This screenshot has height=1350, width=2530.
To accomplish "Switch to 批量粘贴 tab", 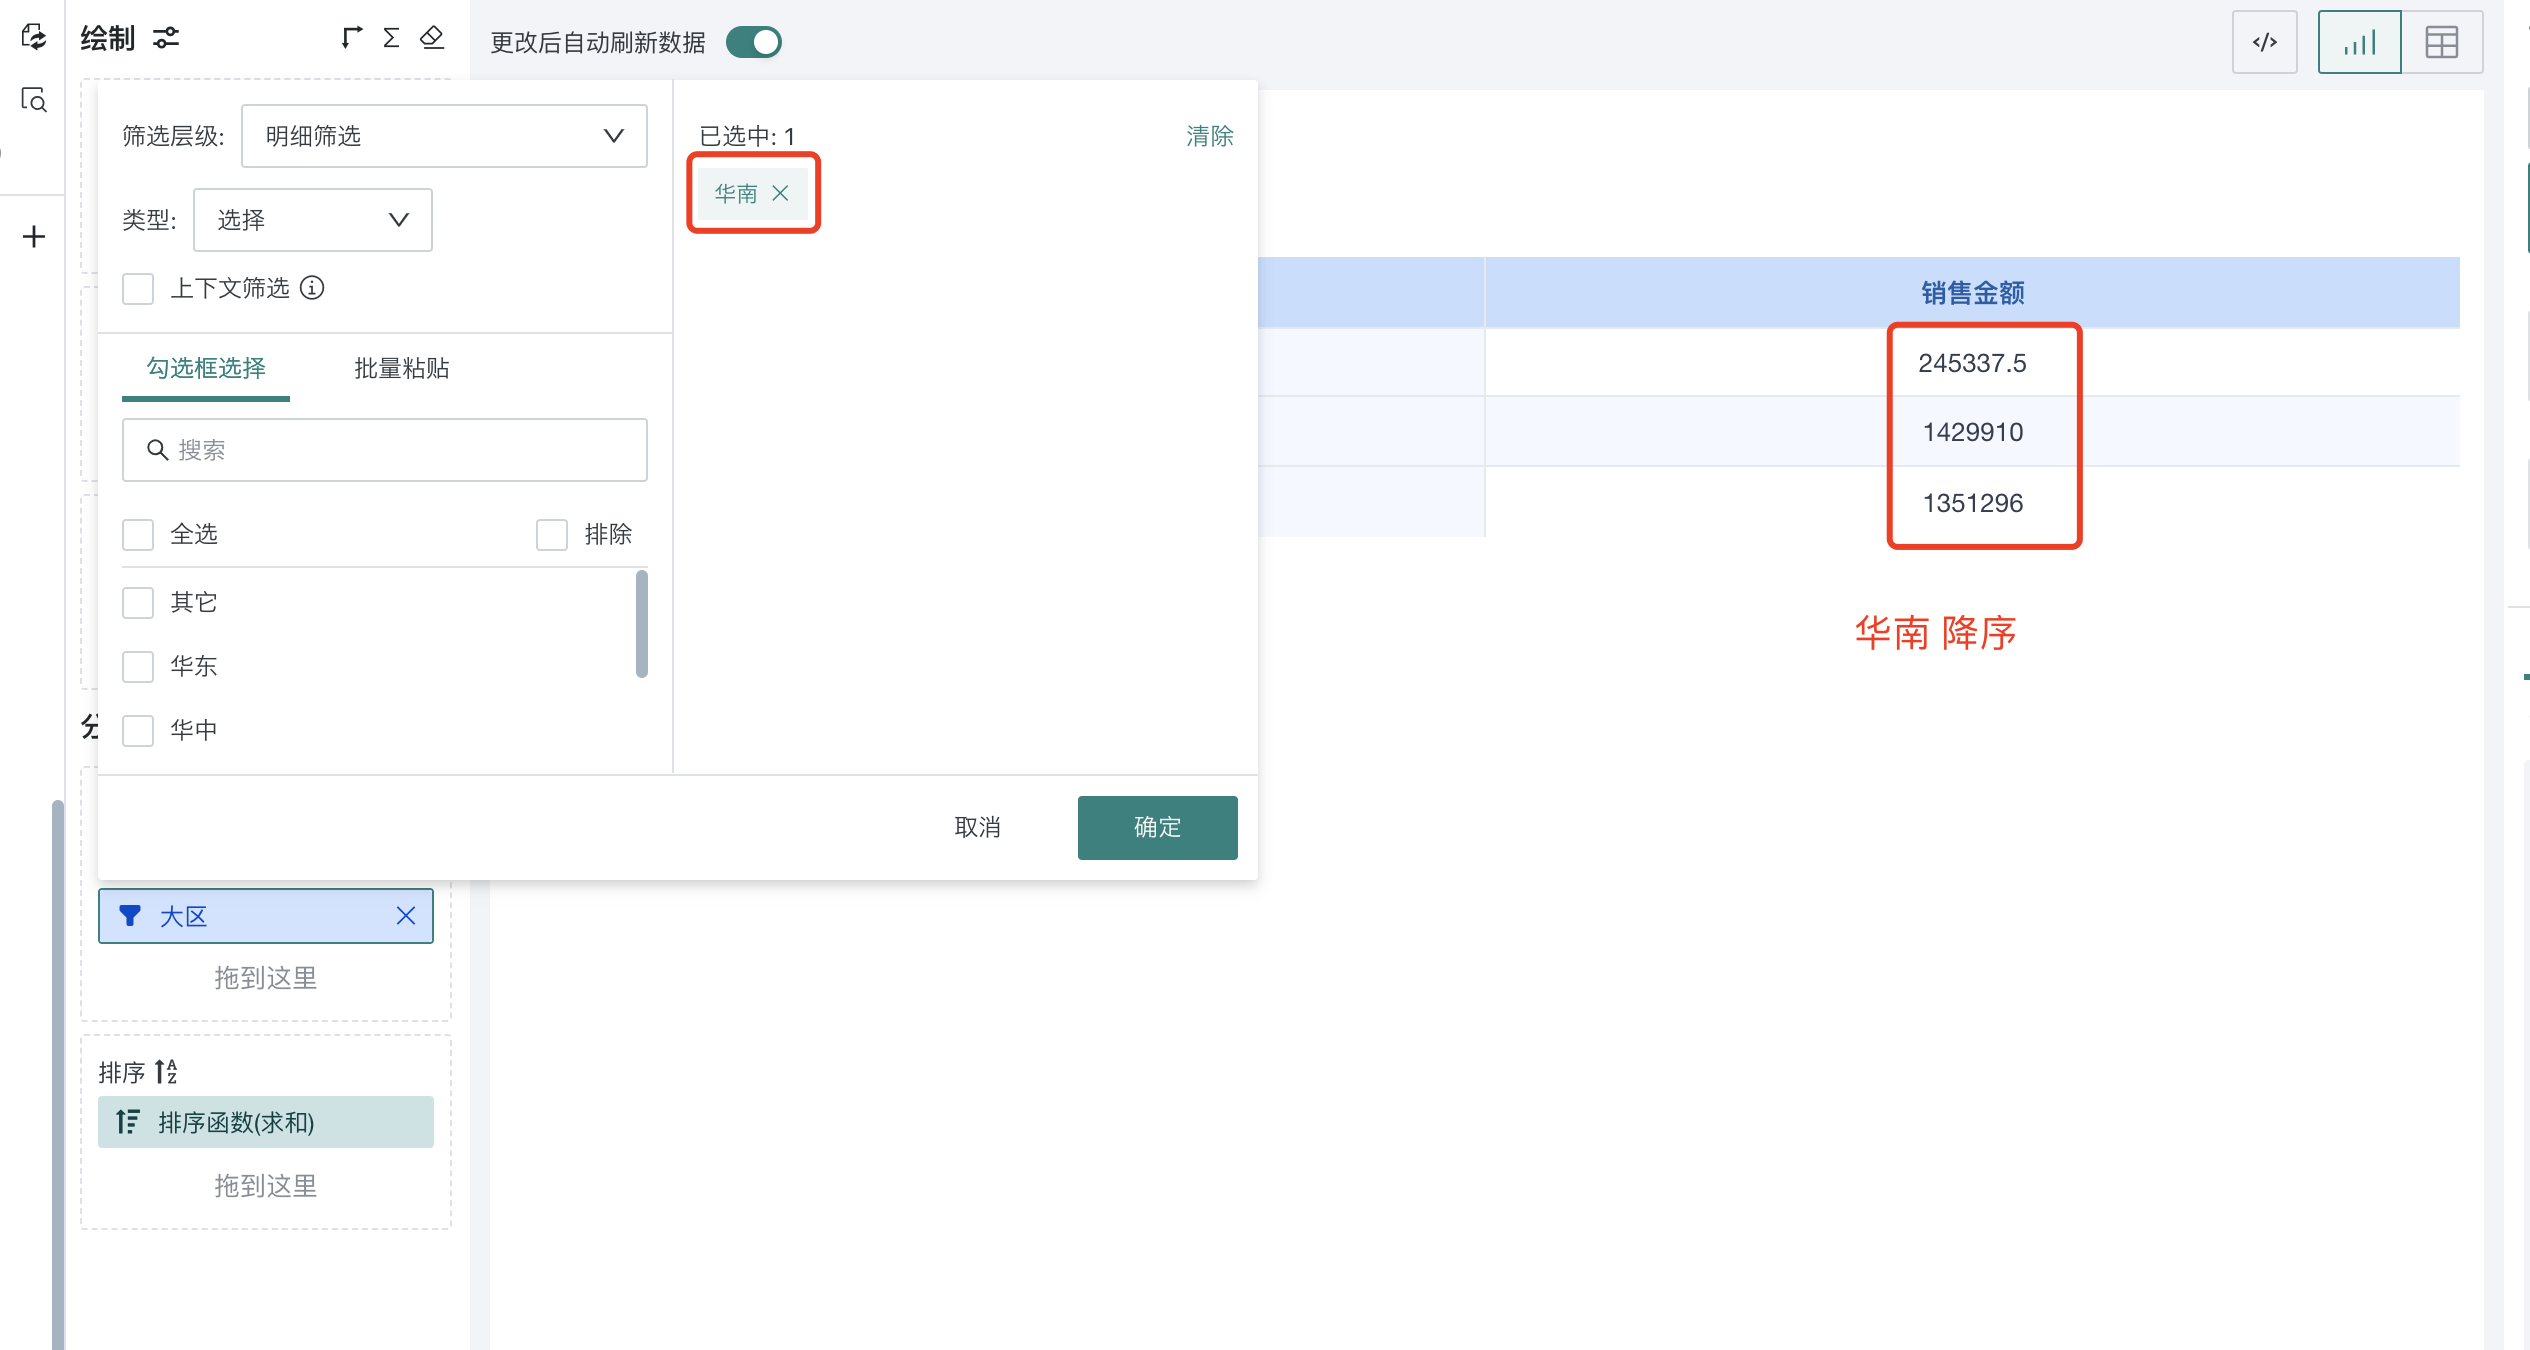I will 401,368.
